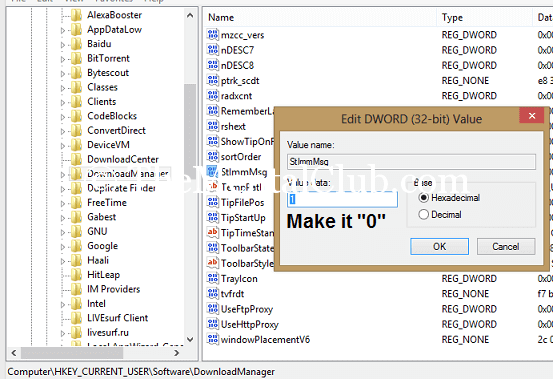This screenshot has height=379, width=553.
Task: Click the tree horizontal scroll left arrow
Action: click(14, 353)
